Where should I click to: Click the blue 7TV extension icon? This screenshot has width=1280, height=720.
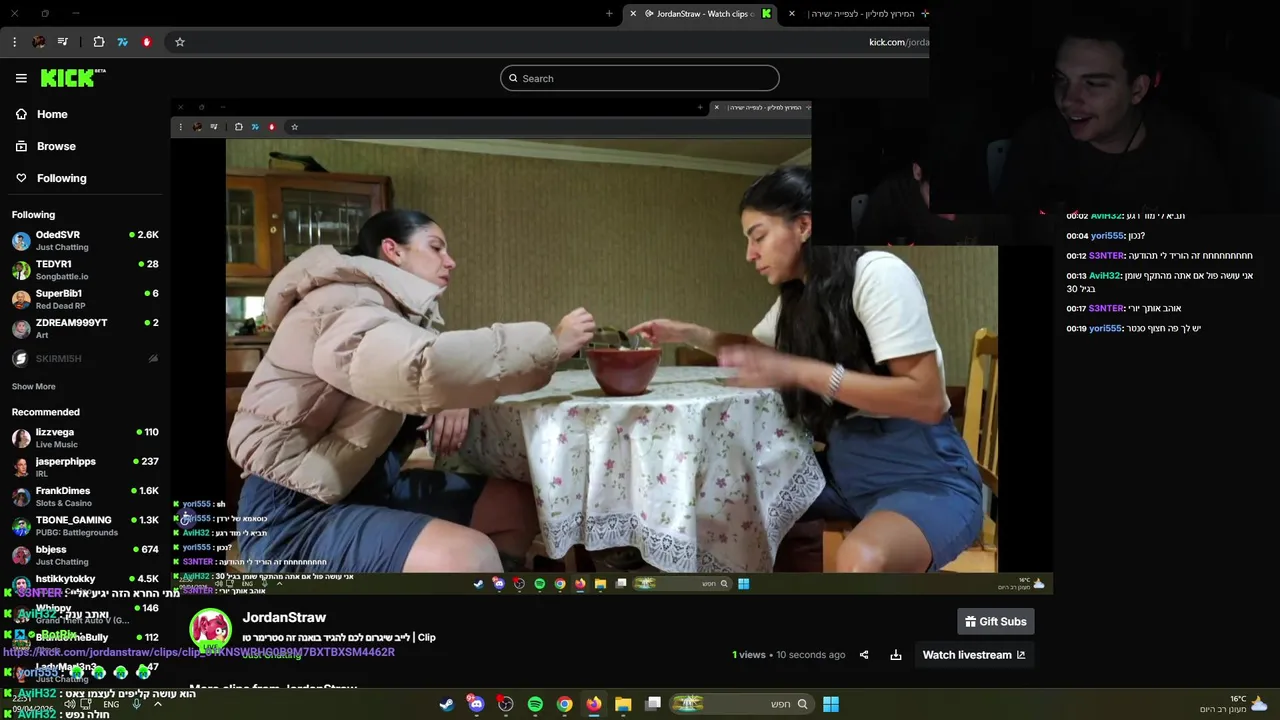coord(123,42)
